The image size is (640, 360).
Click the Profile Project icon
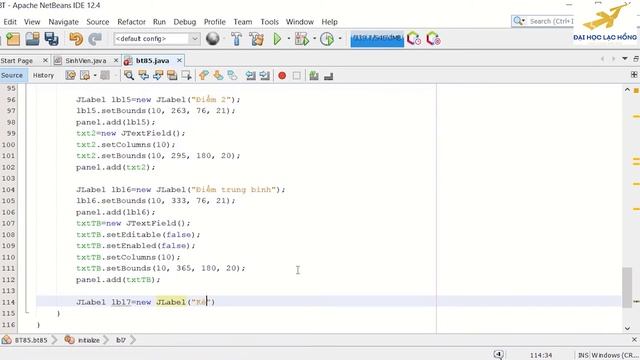[x=327, y=39]
